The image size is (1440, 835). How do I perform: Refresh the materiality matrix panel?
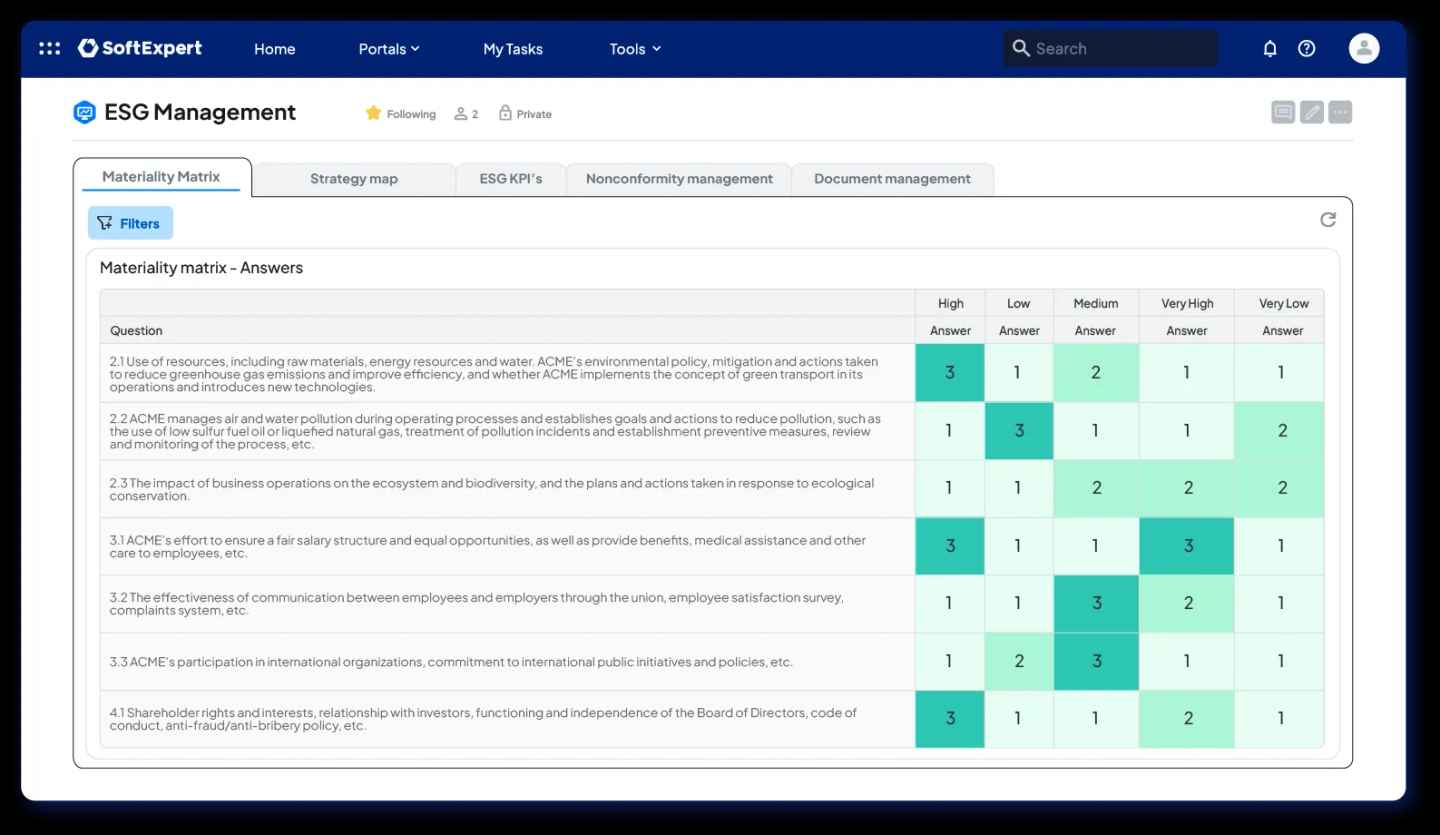click(1327, 220)
